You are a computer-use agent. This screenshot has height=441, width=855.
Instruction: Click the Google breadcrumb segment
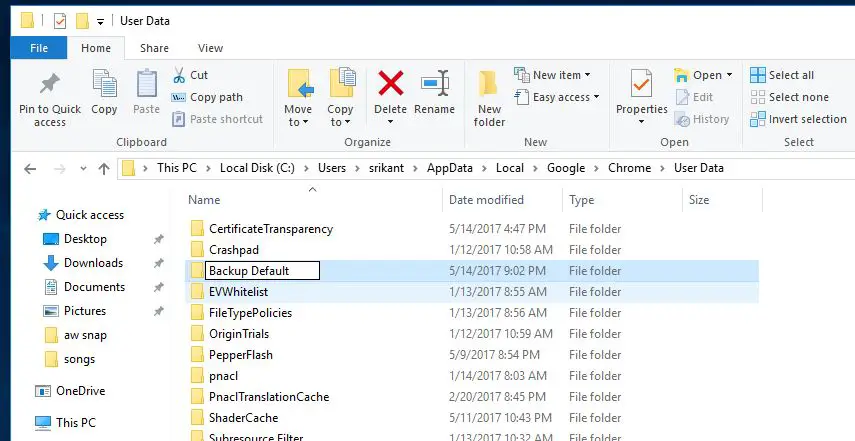pos(565,168)
